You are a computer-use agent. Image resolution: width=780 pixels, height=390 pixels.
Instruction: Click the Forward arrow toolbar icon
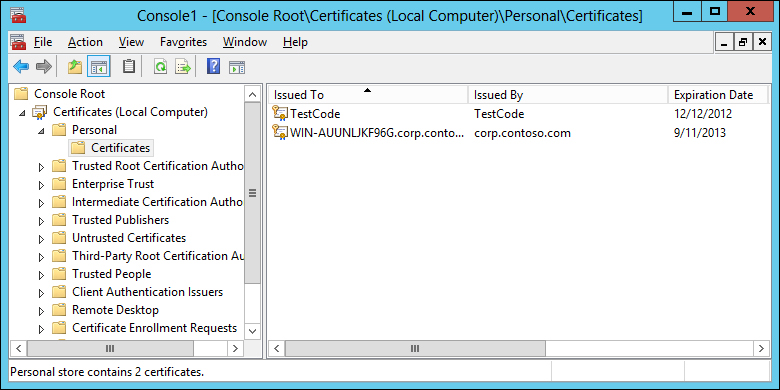(44, 66)
